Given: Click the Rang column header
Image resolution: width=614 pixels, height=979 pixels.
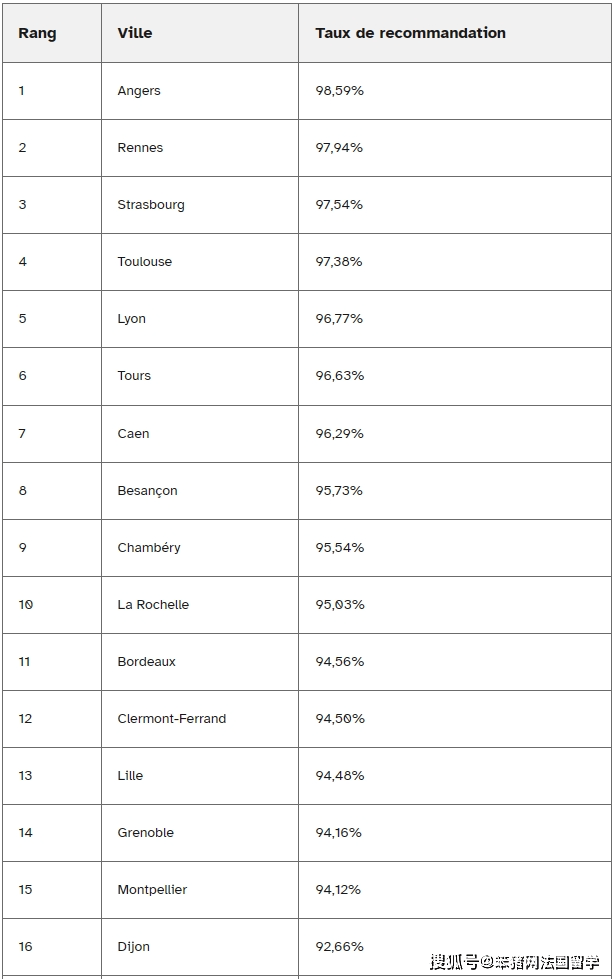Looking at the screenshot, I should (x=37, y=33).
